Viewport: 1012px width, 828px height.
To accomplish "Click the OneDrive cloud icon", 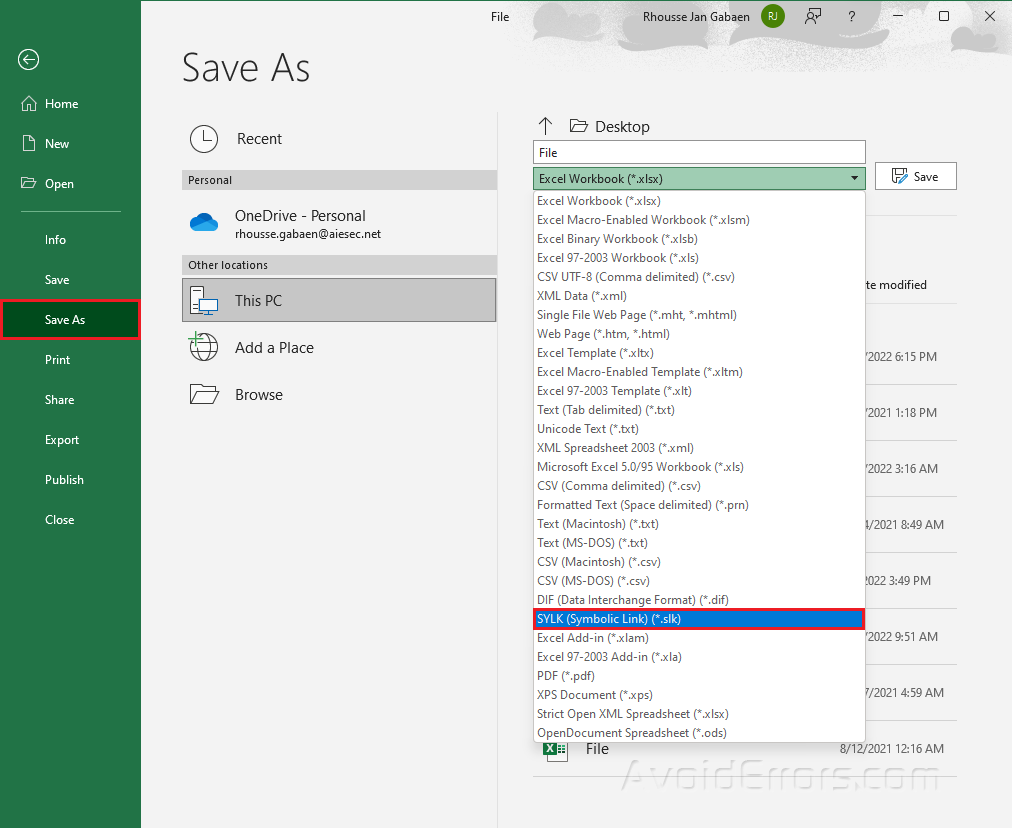I will (x=204, y=223).
